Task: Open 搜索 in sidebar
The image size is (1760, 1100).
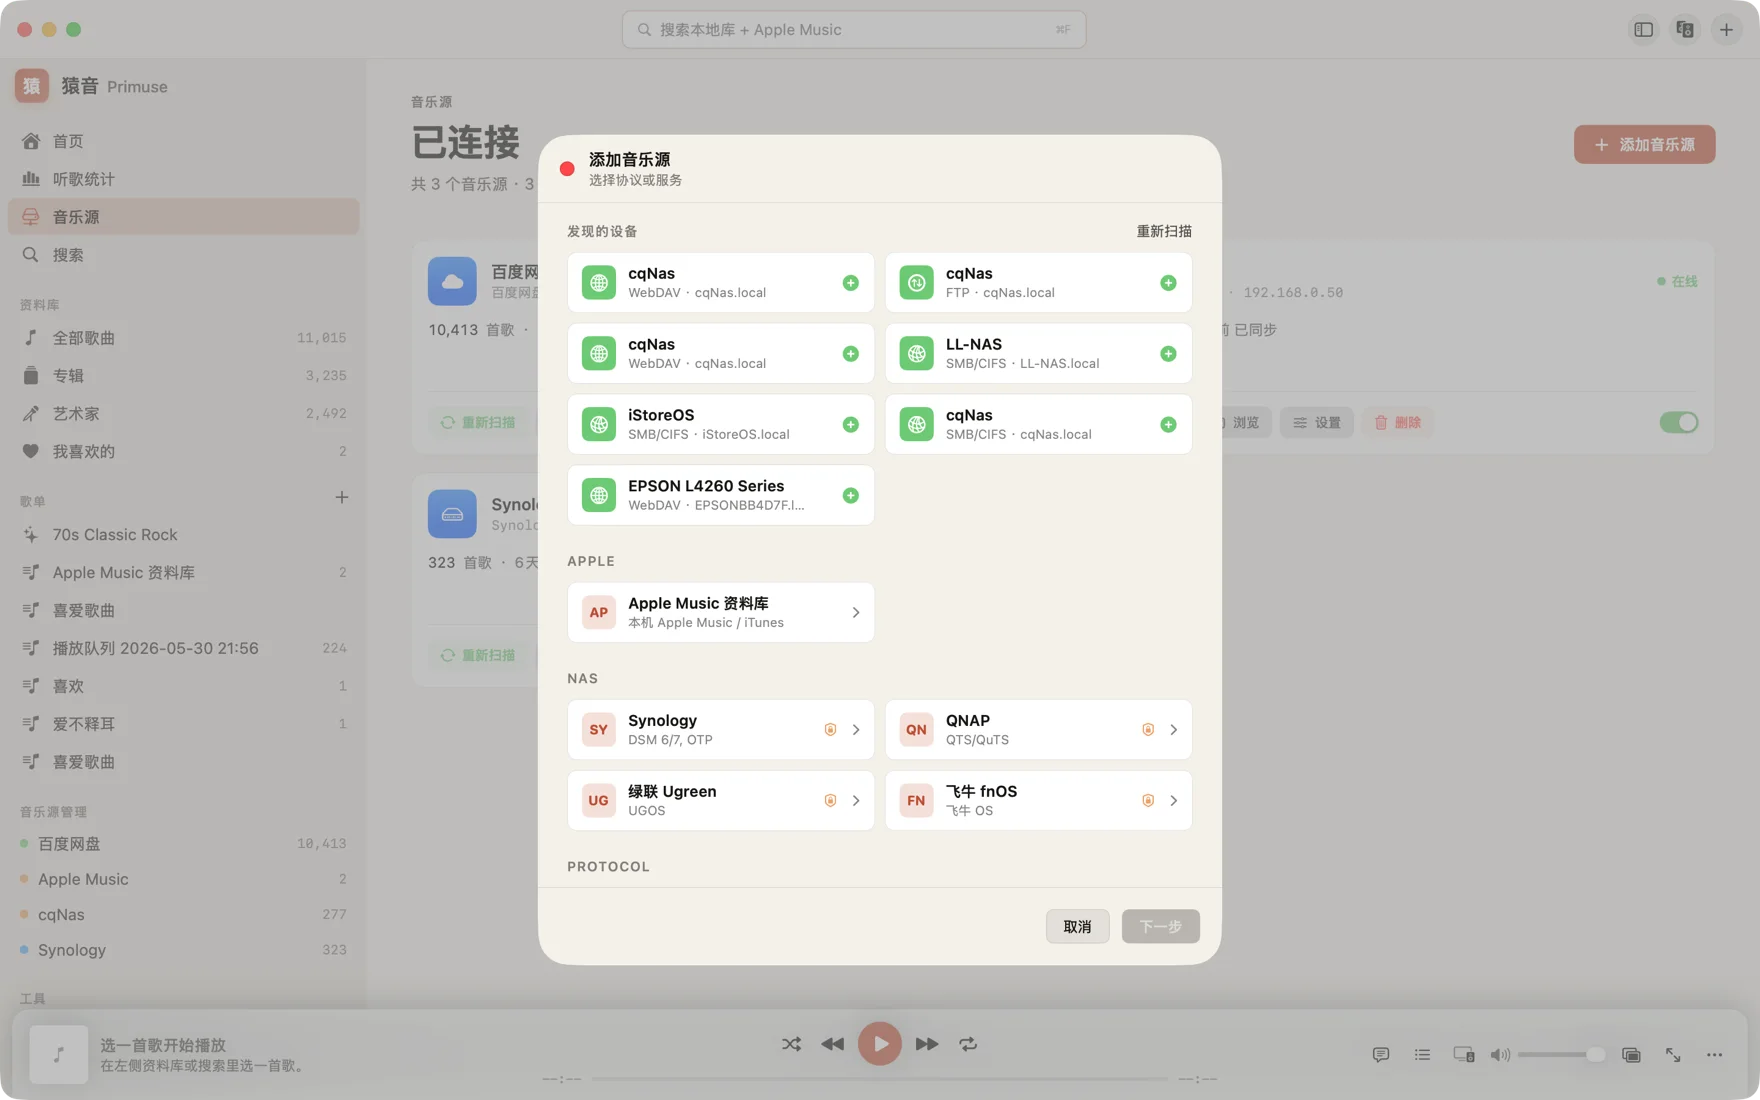Action: click(183, 255)
